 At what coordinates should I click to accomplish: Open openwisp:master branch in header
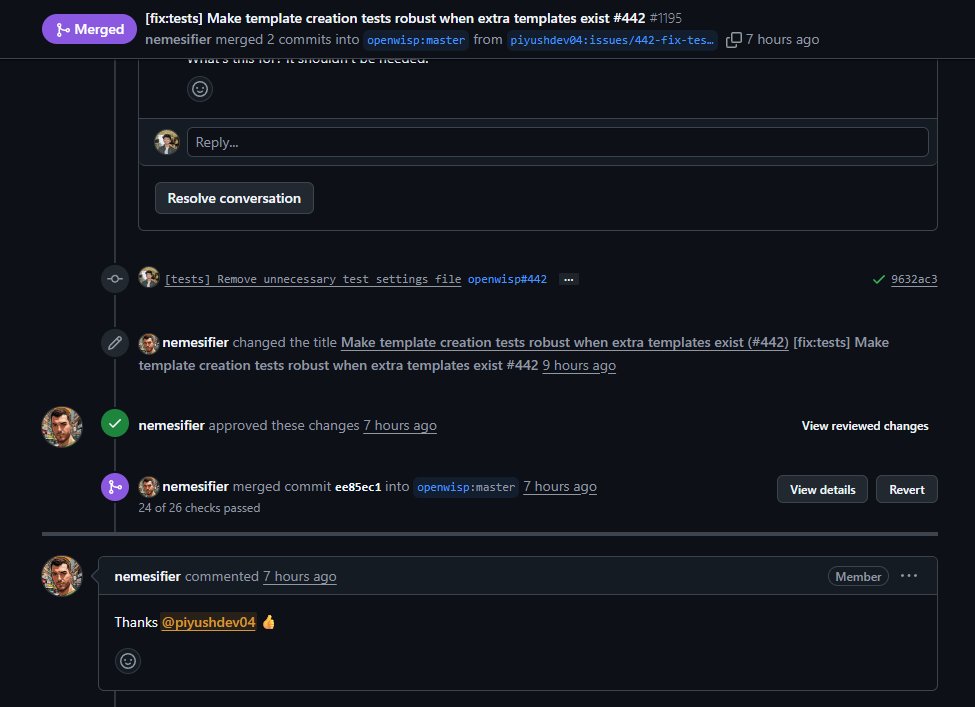[415, 40]
